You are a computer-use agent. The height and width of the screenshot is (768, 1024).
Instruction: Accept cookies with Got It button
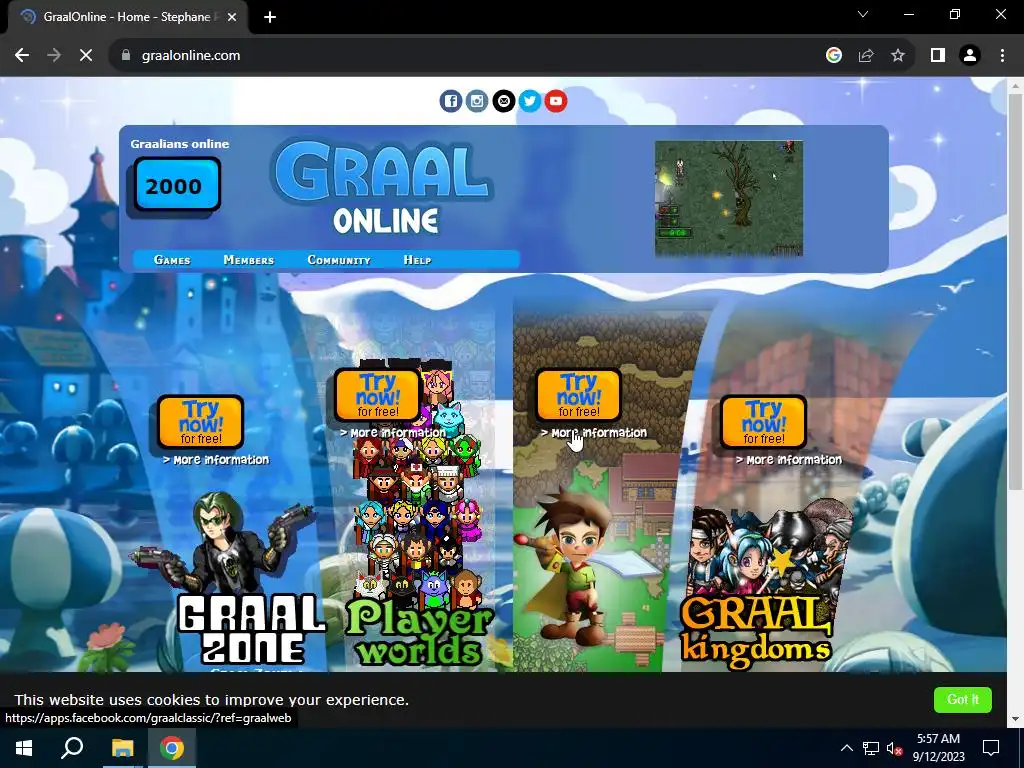click(963, 699)
